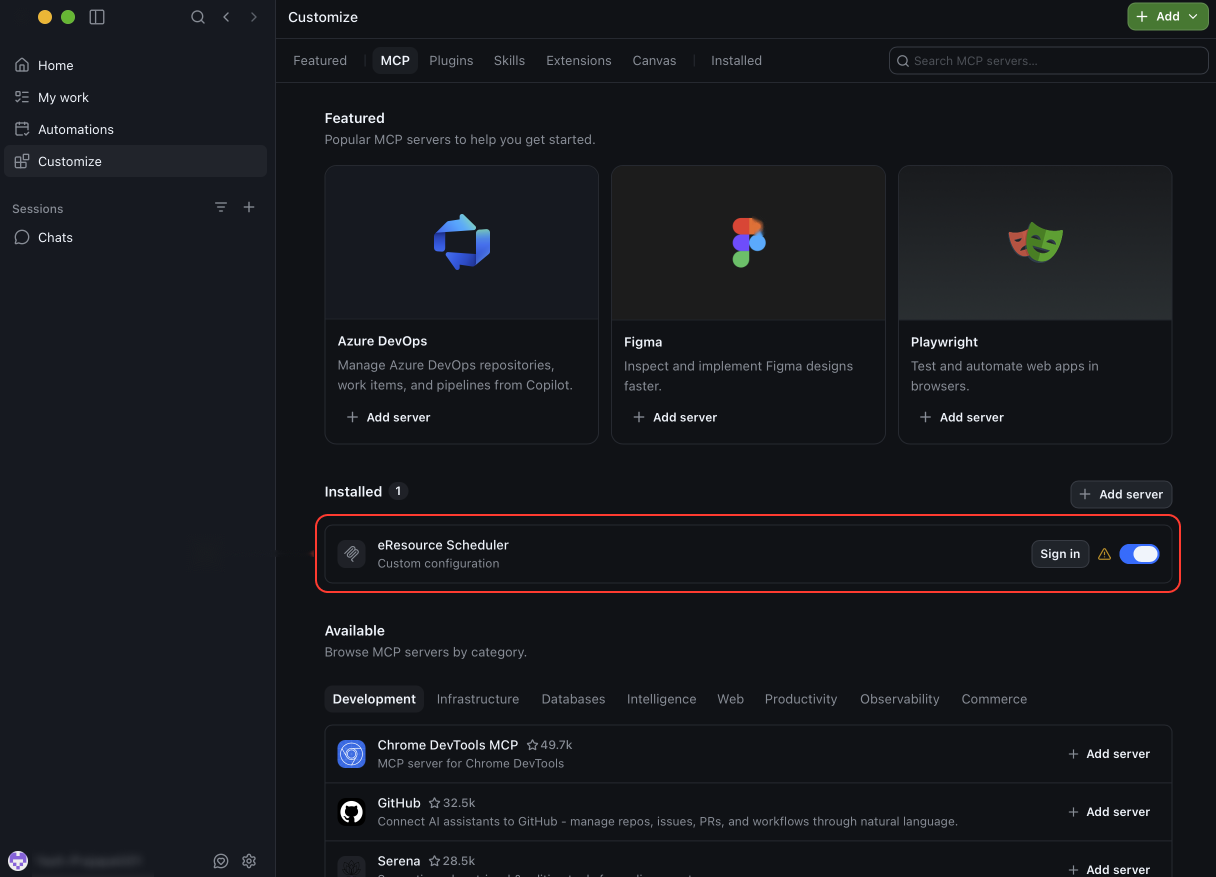Go back with the left chevron
Viewport: 1216px width, 877px height.
[x=226, y=17]
